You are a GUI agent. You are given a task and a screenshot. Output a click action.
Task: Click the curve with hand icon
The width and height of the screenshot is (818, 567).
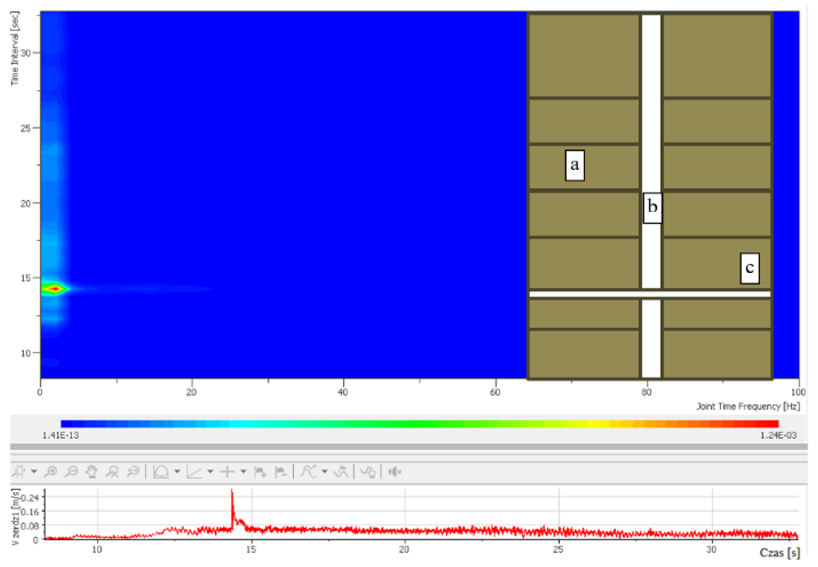tap(368, 472)
